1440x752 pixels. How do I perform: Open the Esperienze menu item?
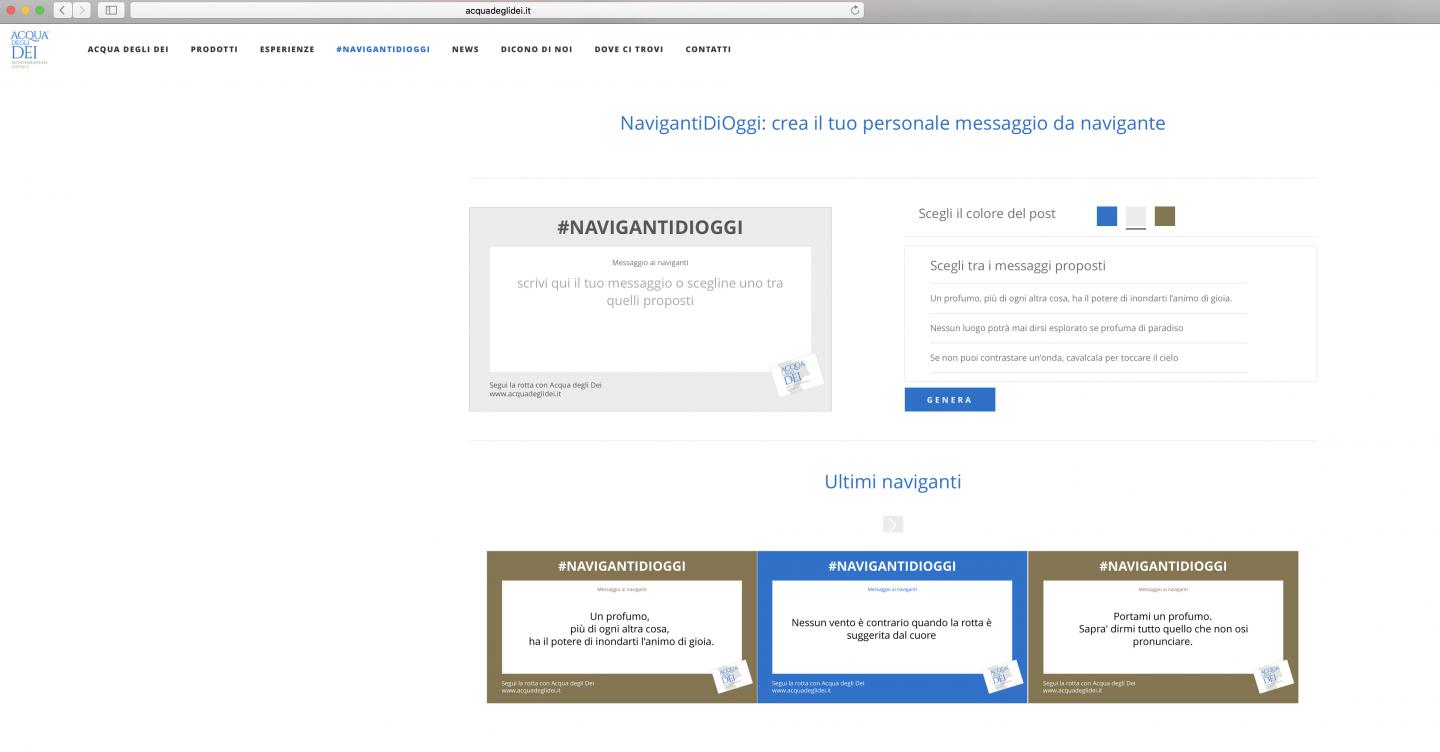pyautogui.click(x=287, y=49)
